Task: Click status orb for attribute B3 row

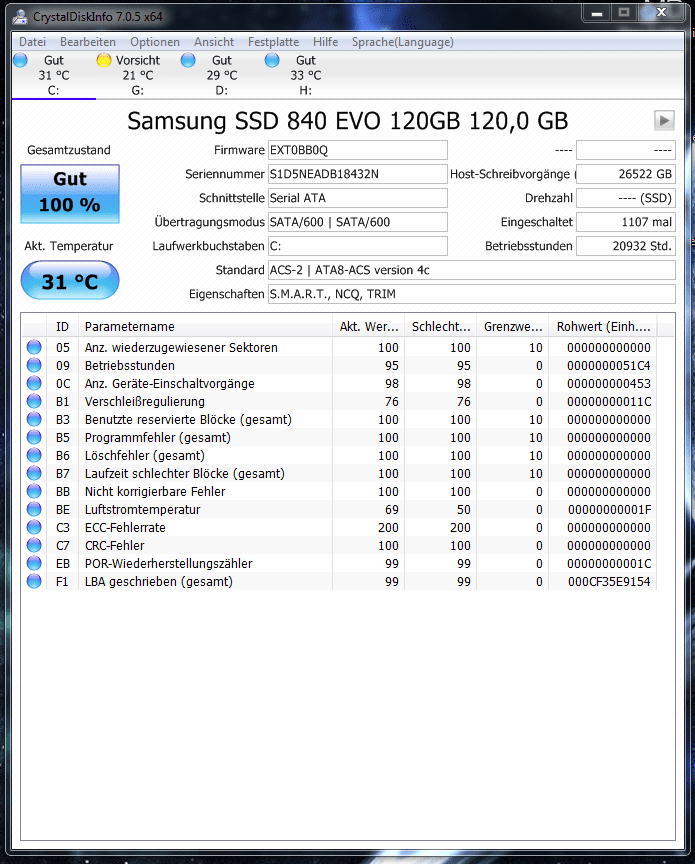Action: pos(34,419)
